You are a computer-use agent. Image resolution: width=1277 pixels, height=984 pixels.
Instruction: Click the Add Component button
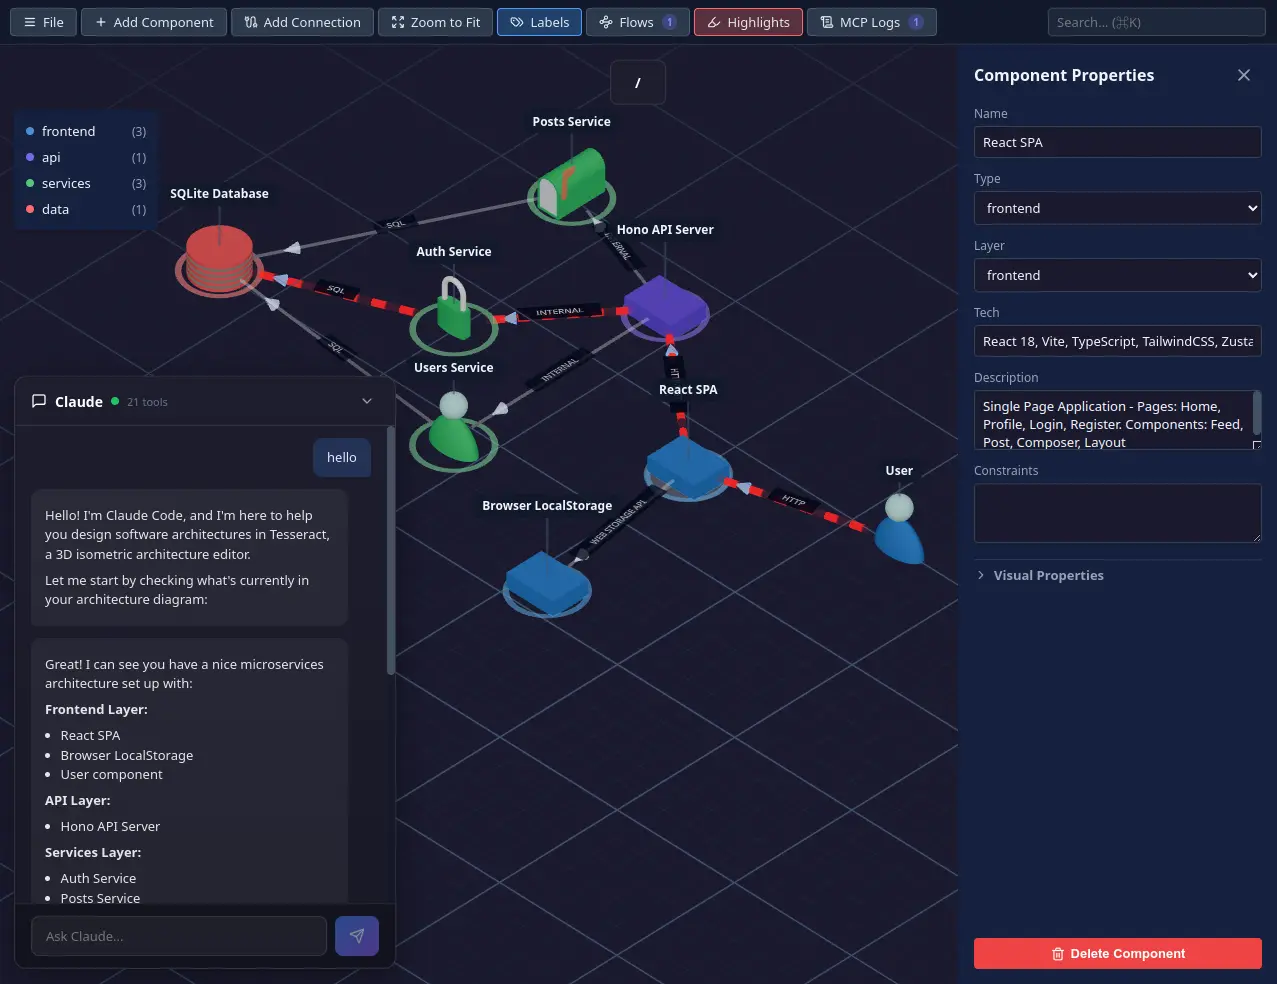154,22
